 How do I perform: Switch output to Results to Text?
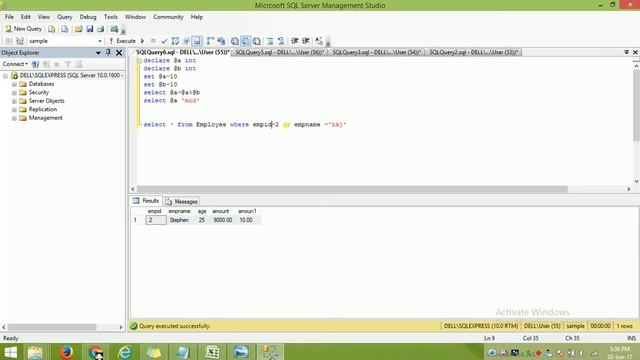point(235,41)
